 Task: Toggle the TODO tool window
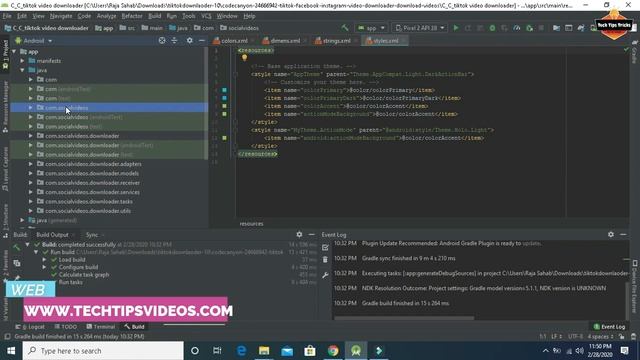tap(66, 327)
